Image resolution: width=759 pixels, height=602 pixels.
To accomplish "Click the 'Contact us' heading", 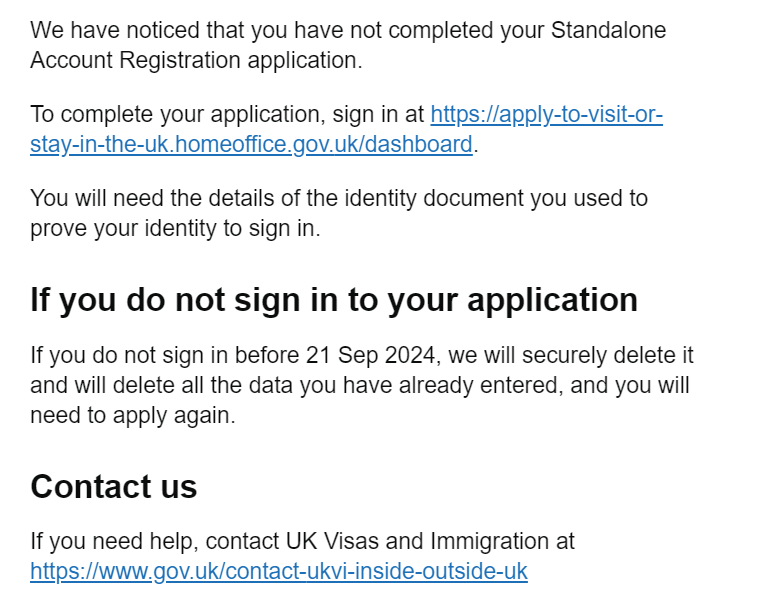I will (114, 486).
